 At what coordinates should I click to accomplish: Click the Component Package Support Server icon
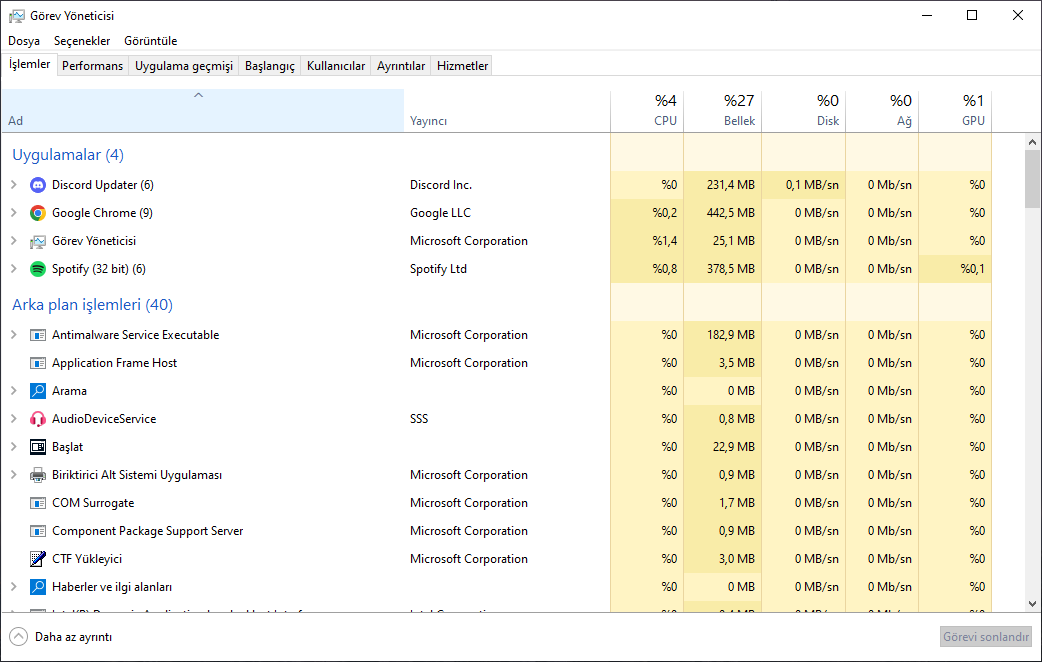tap(38, 531)
